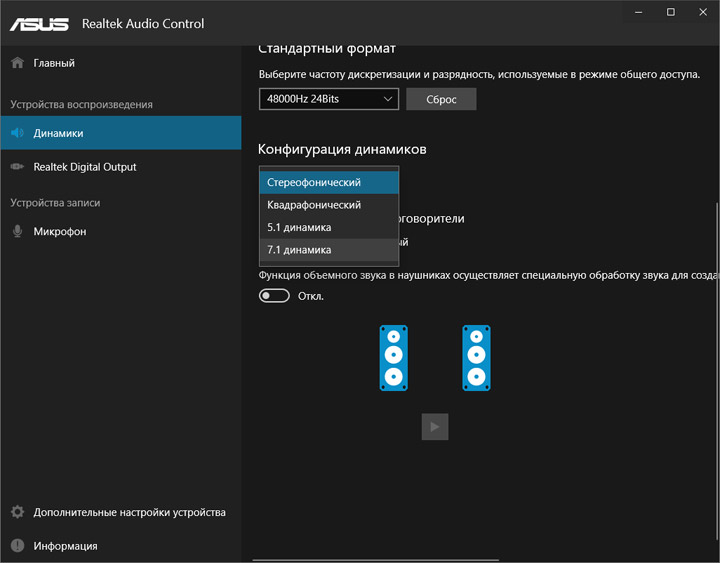Click the gear icon for Дополнительные настройки устройства
This screenshot has width=720, height=563.
point(17,512)
